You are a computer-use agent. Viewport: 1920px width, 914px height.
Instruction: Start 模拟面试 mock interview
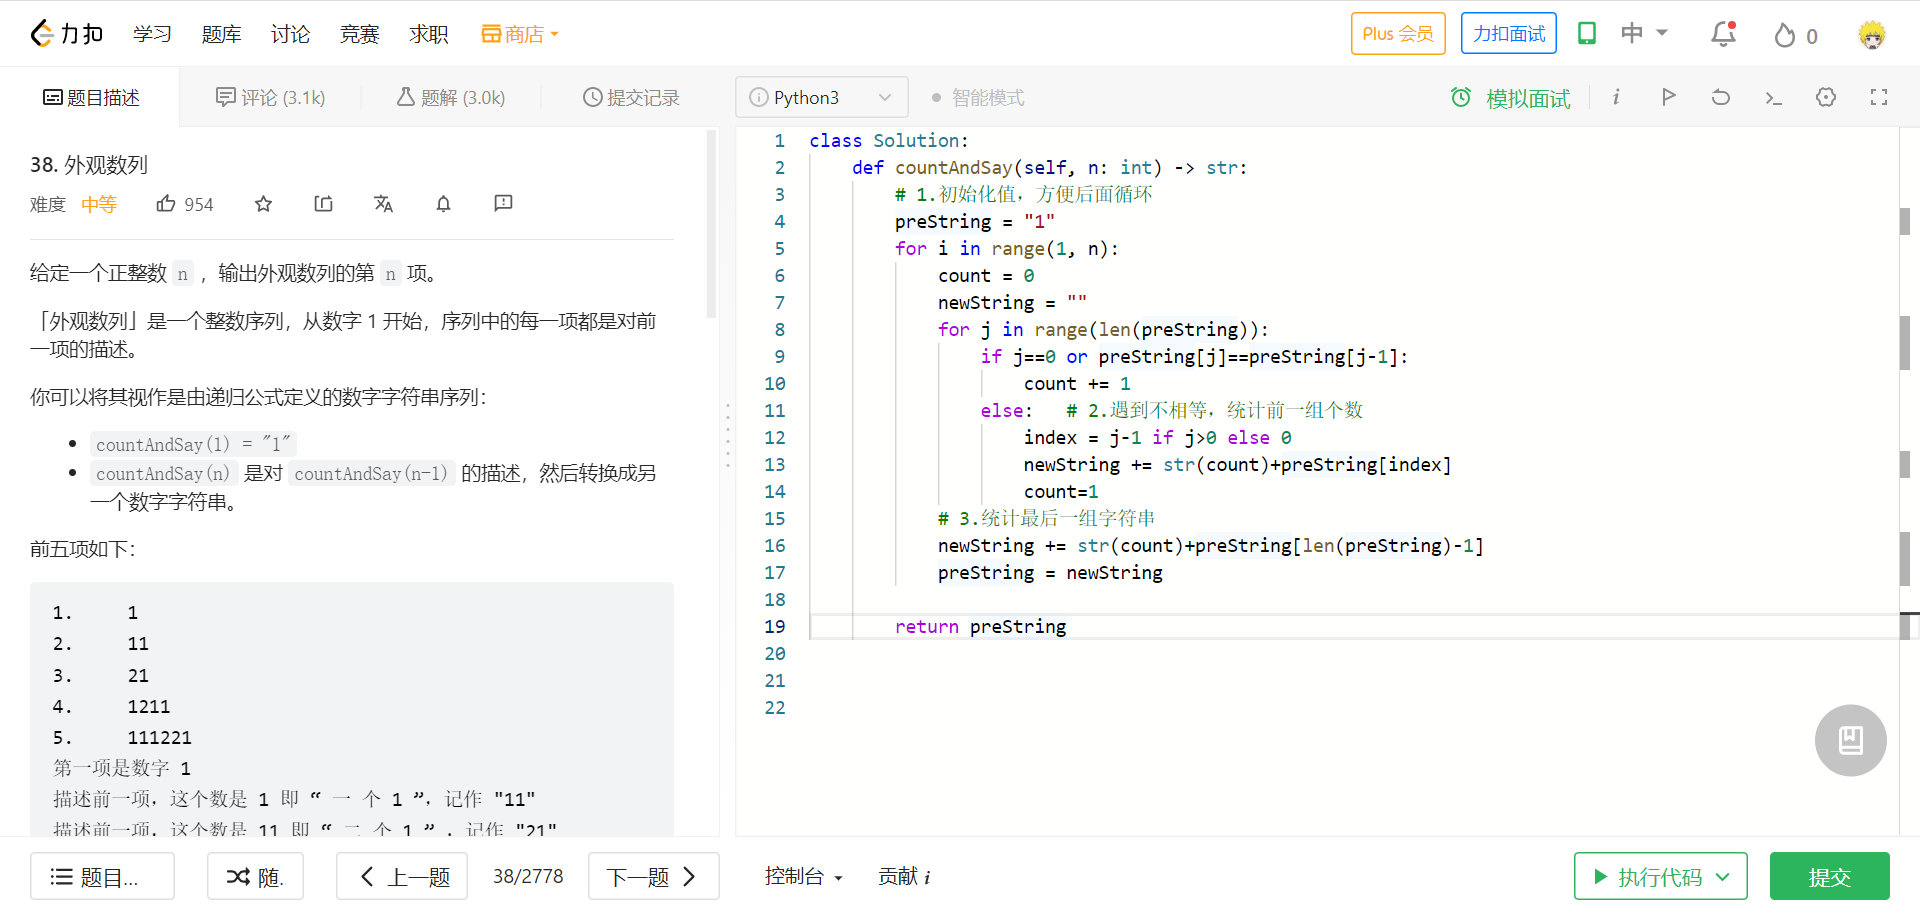pyautogui.click(x=1510, y=98)
